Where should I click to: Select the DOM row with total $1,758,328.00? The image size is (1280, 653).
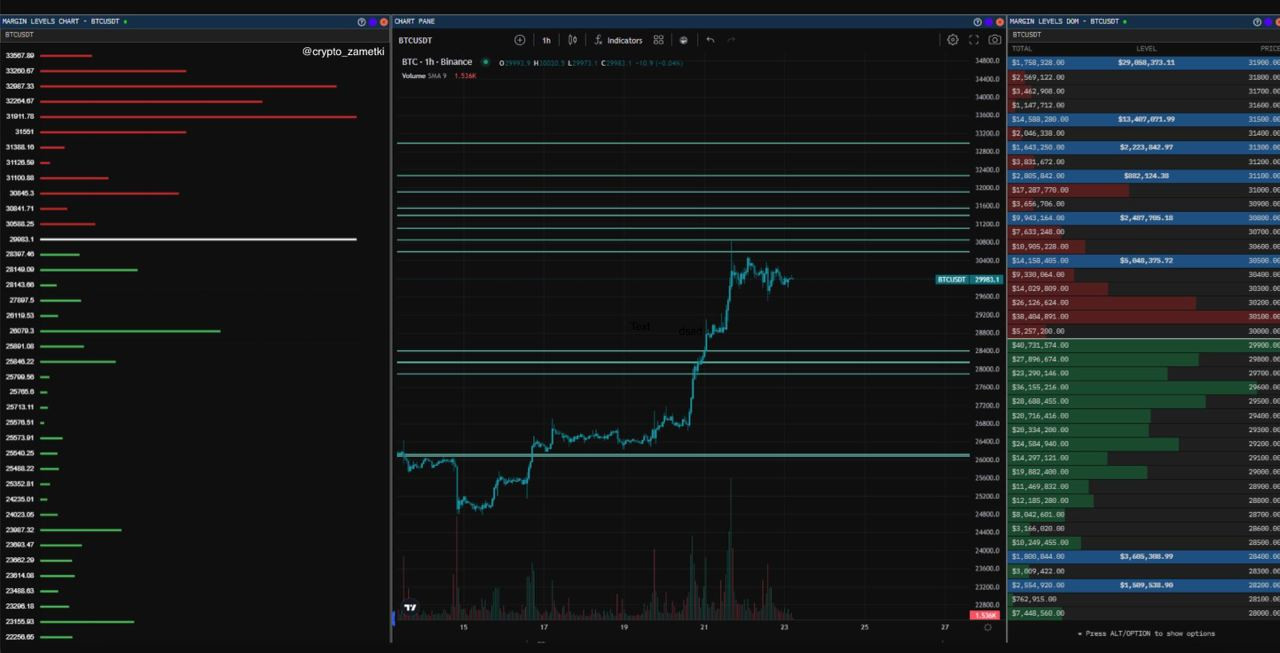coord(1144,62)
